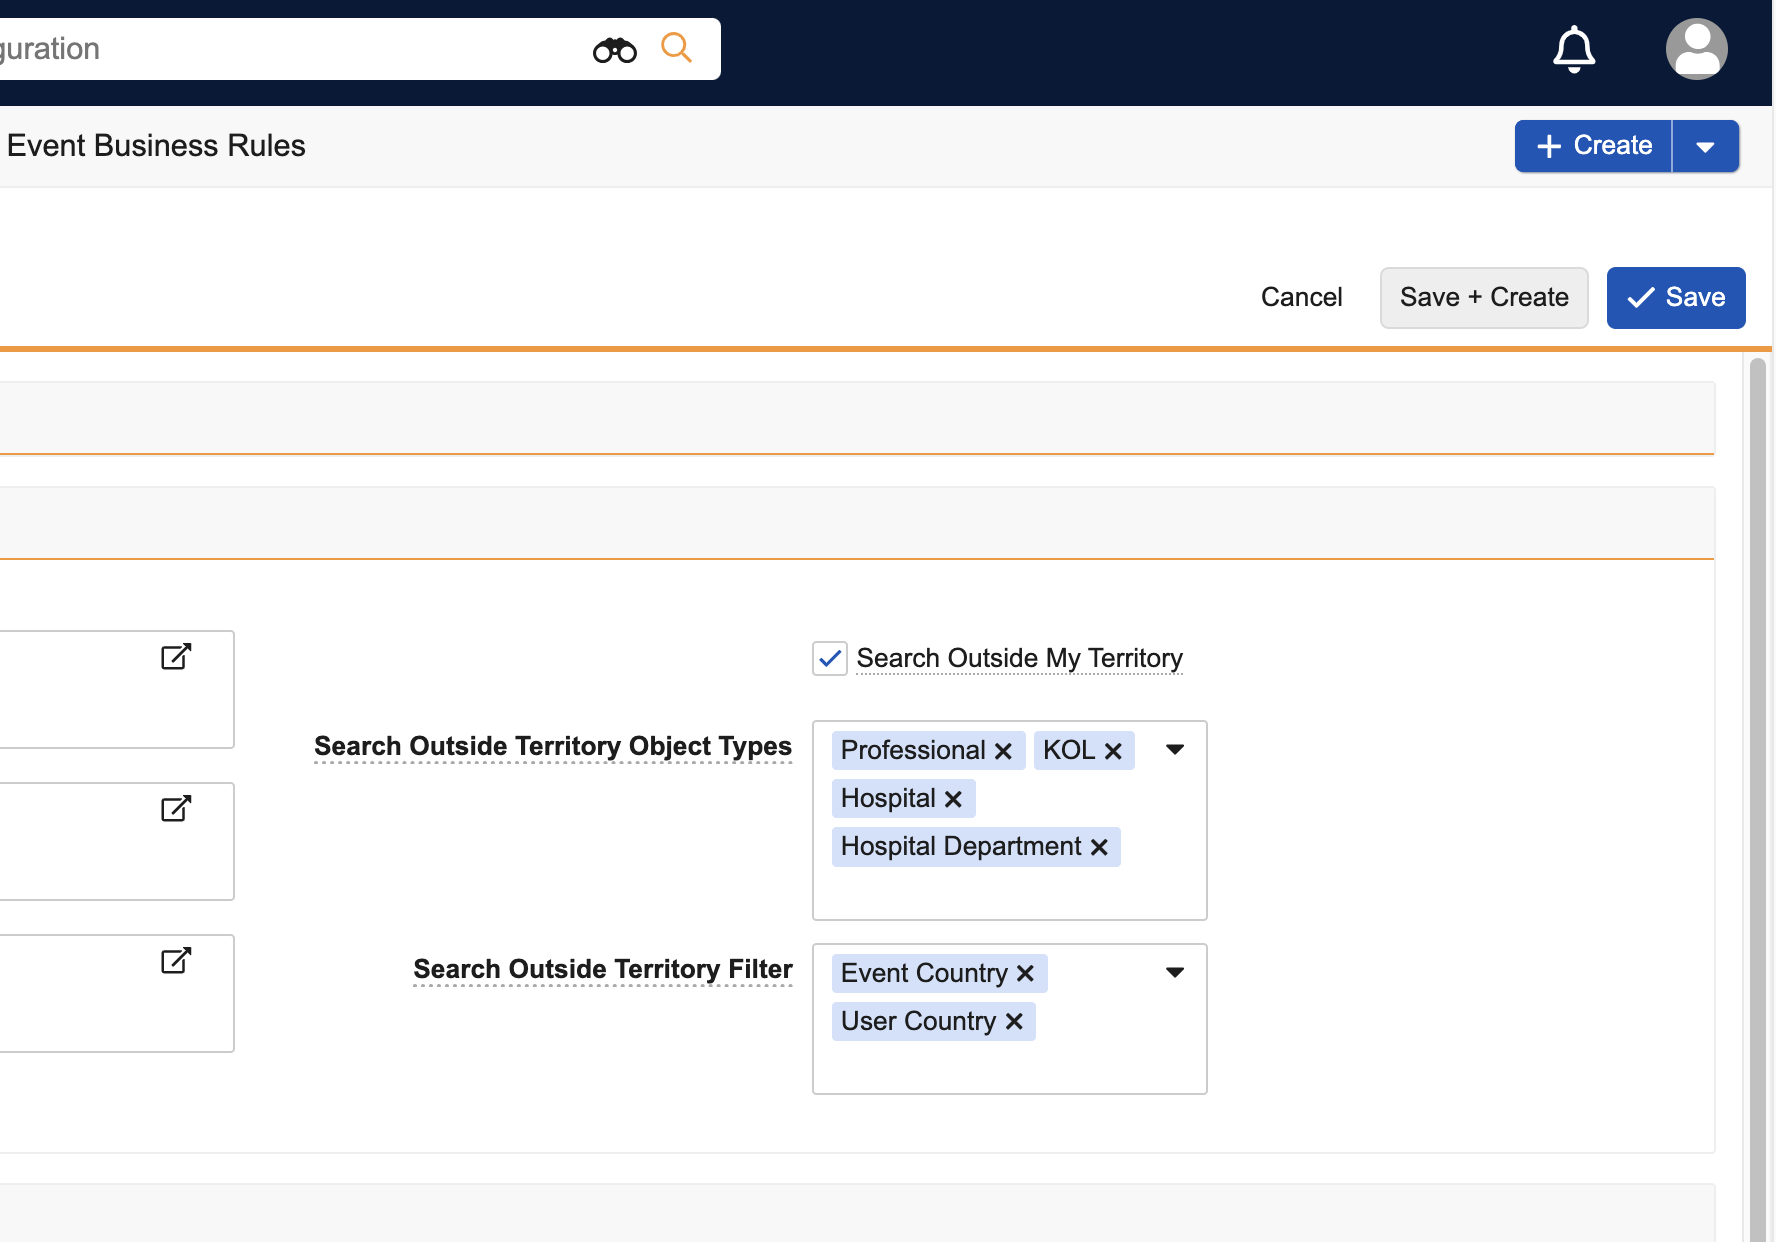The width and height of the screenshot is (1776, 1242).
Task: Open the user profile avatar menu
Action: coord(1696,49)
